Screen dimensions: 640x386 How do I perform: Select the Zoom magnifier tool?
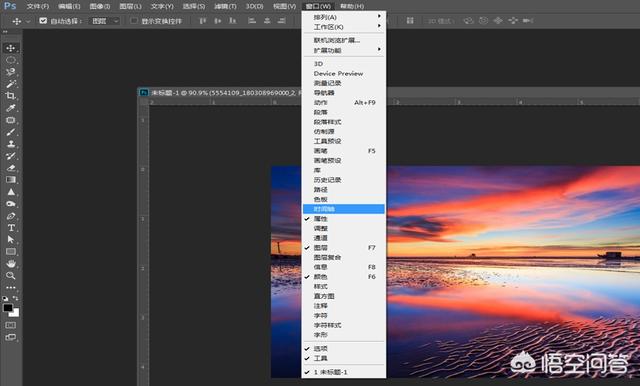(11, 276)
